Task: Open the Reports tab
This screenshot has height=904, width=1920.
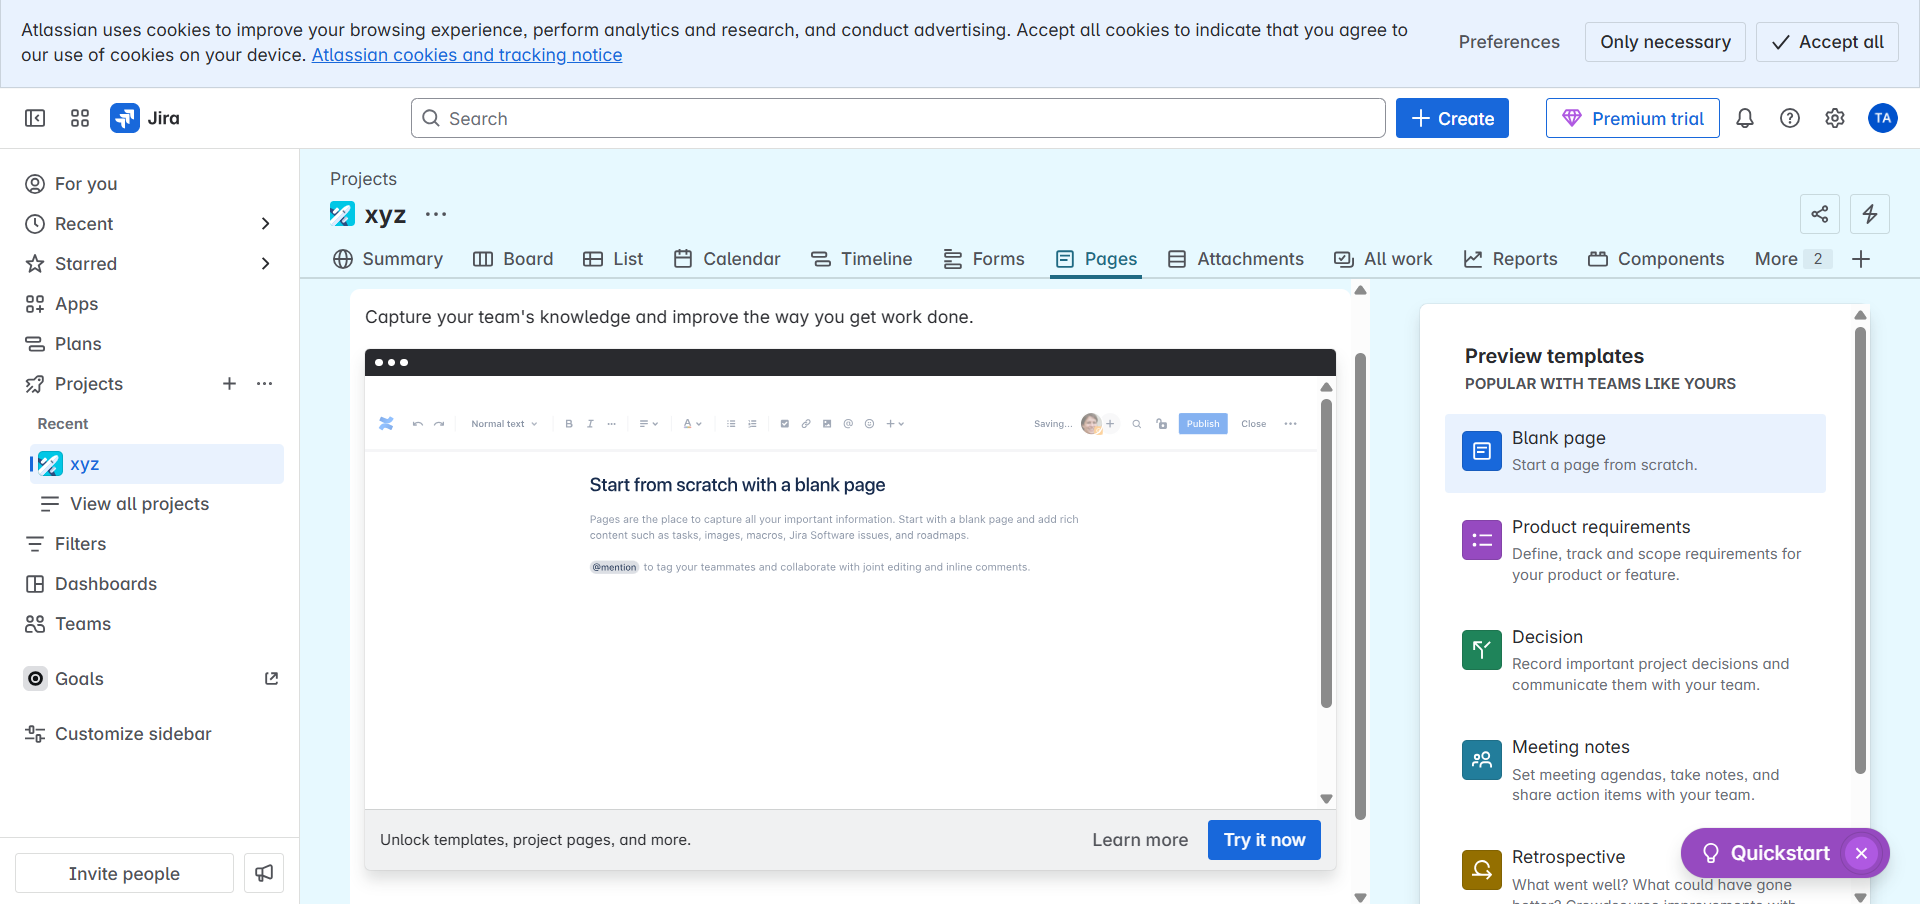Action: coord(1510,259)
